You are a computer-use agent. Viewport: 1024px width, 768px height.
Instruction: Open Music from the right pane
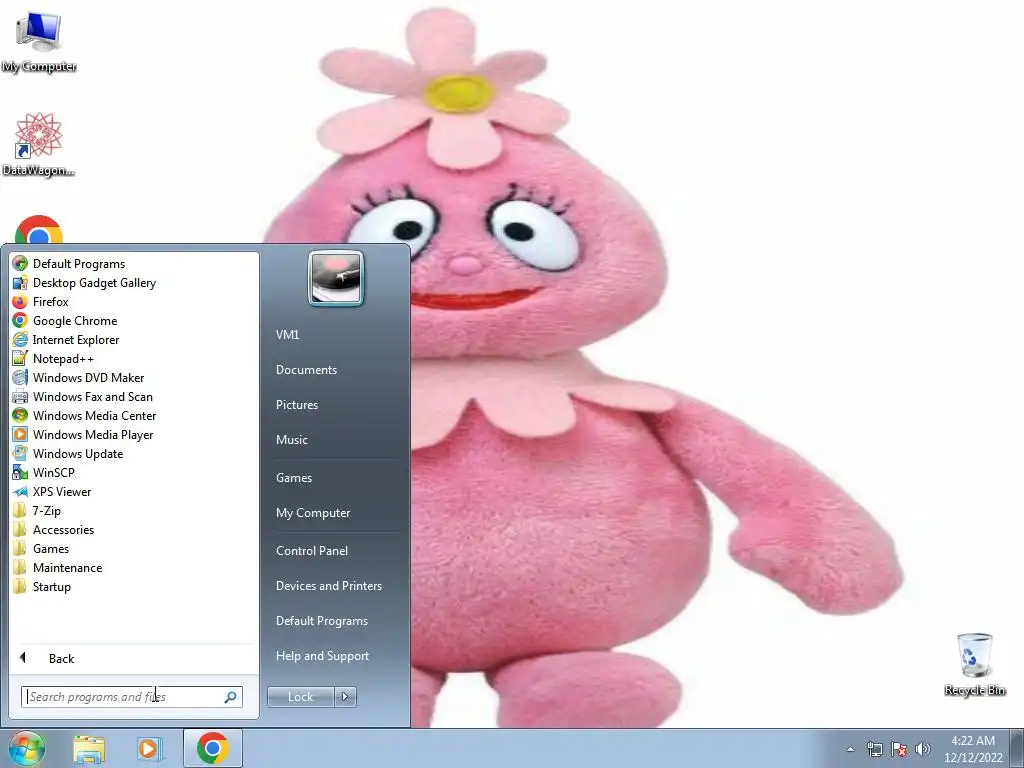click(292, 440)
